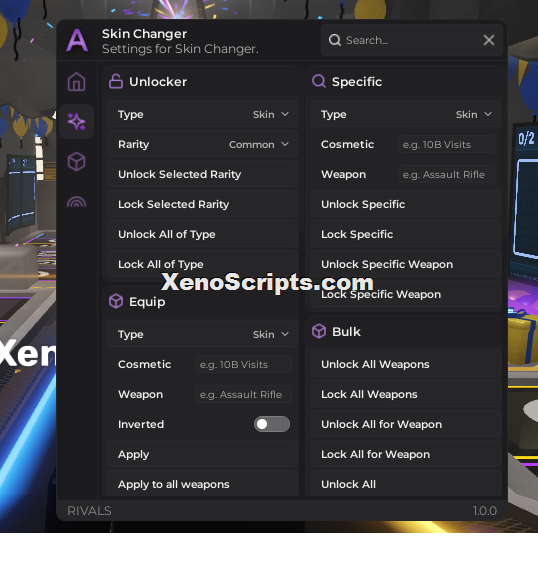Click the purple A logo

77,40
